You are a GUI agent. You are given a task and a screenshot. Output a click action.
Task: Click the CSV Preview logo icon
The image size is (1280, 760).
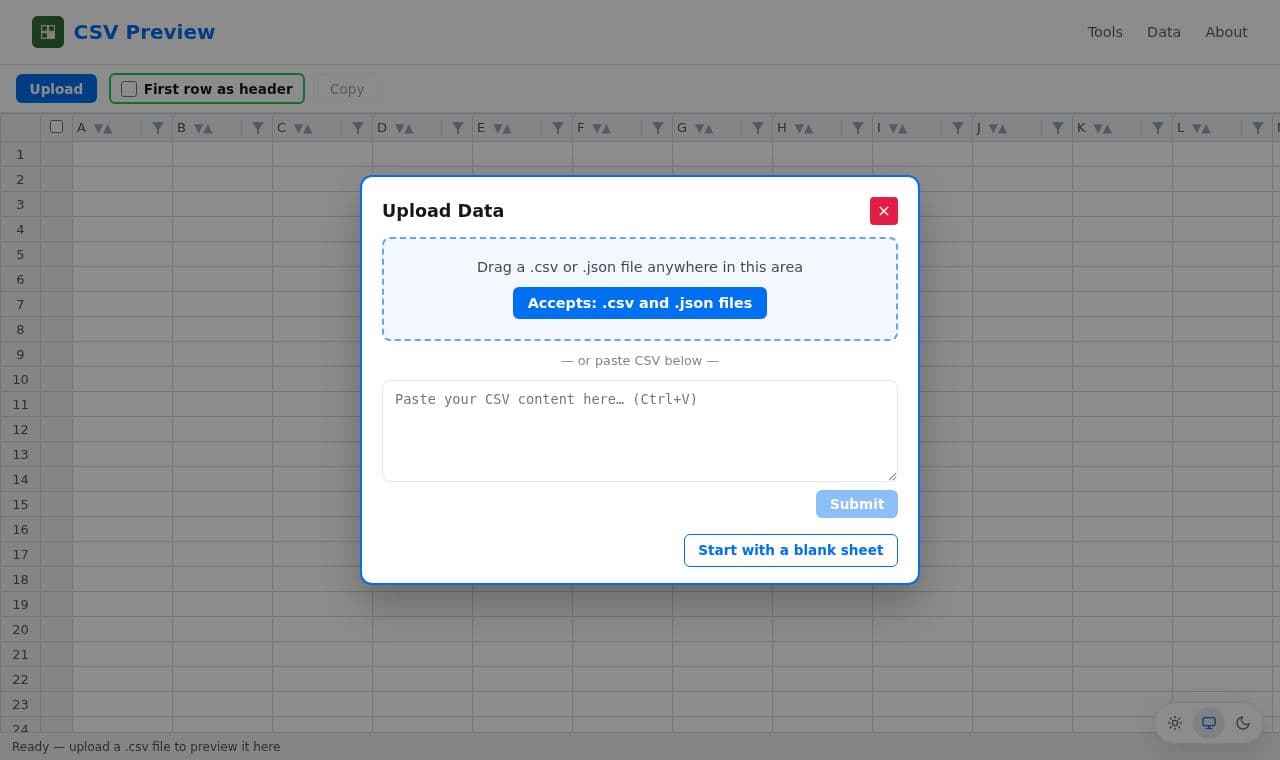tap(48, 32)
